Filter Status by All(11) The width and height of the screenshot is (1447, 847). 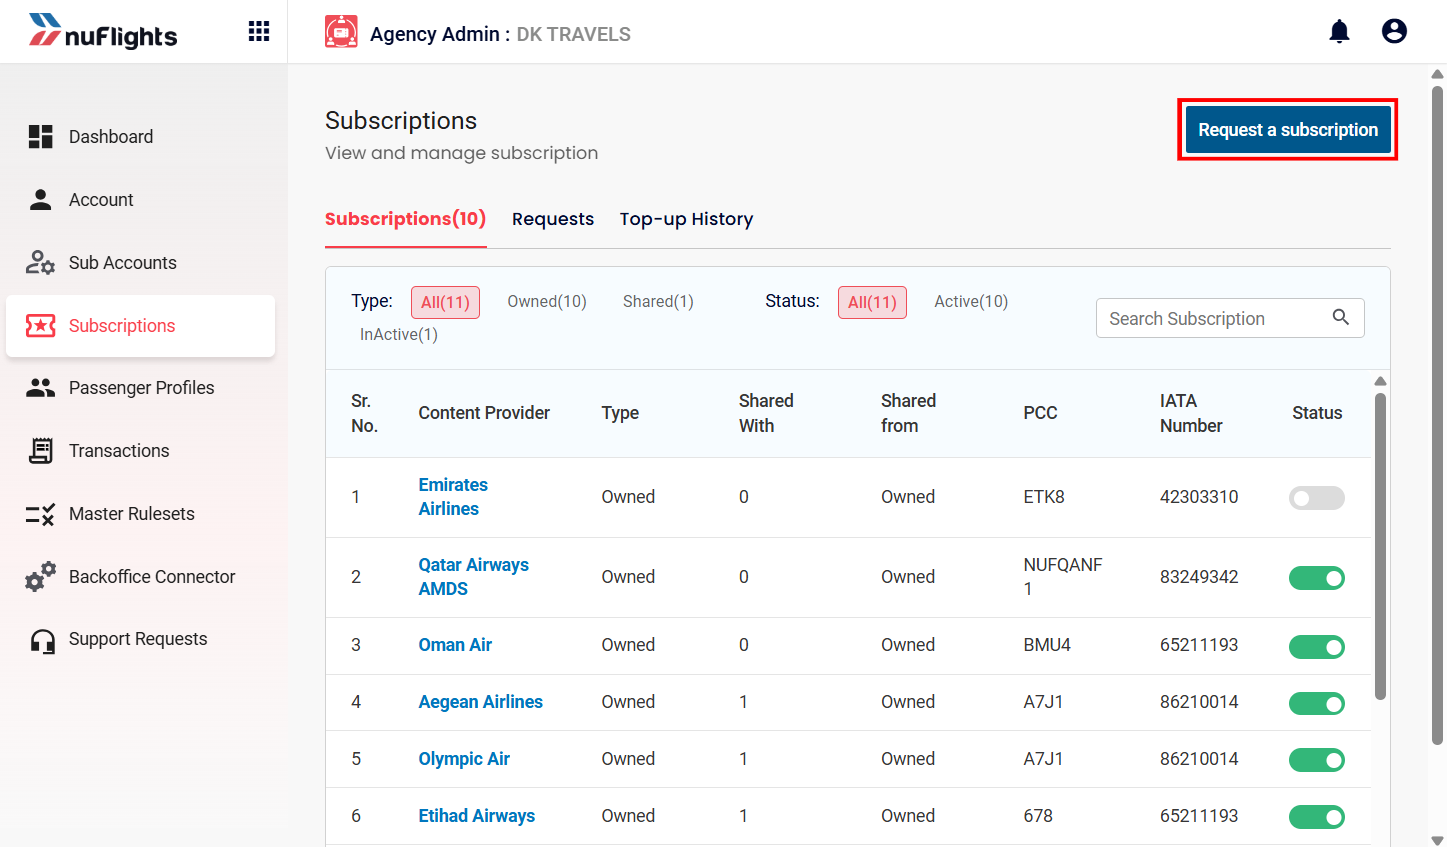click(x=872, y=302)
